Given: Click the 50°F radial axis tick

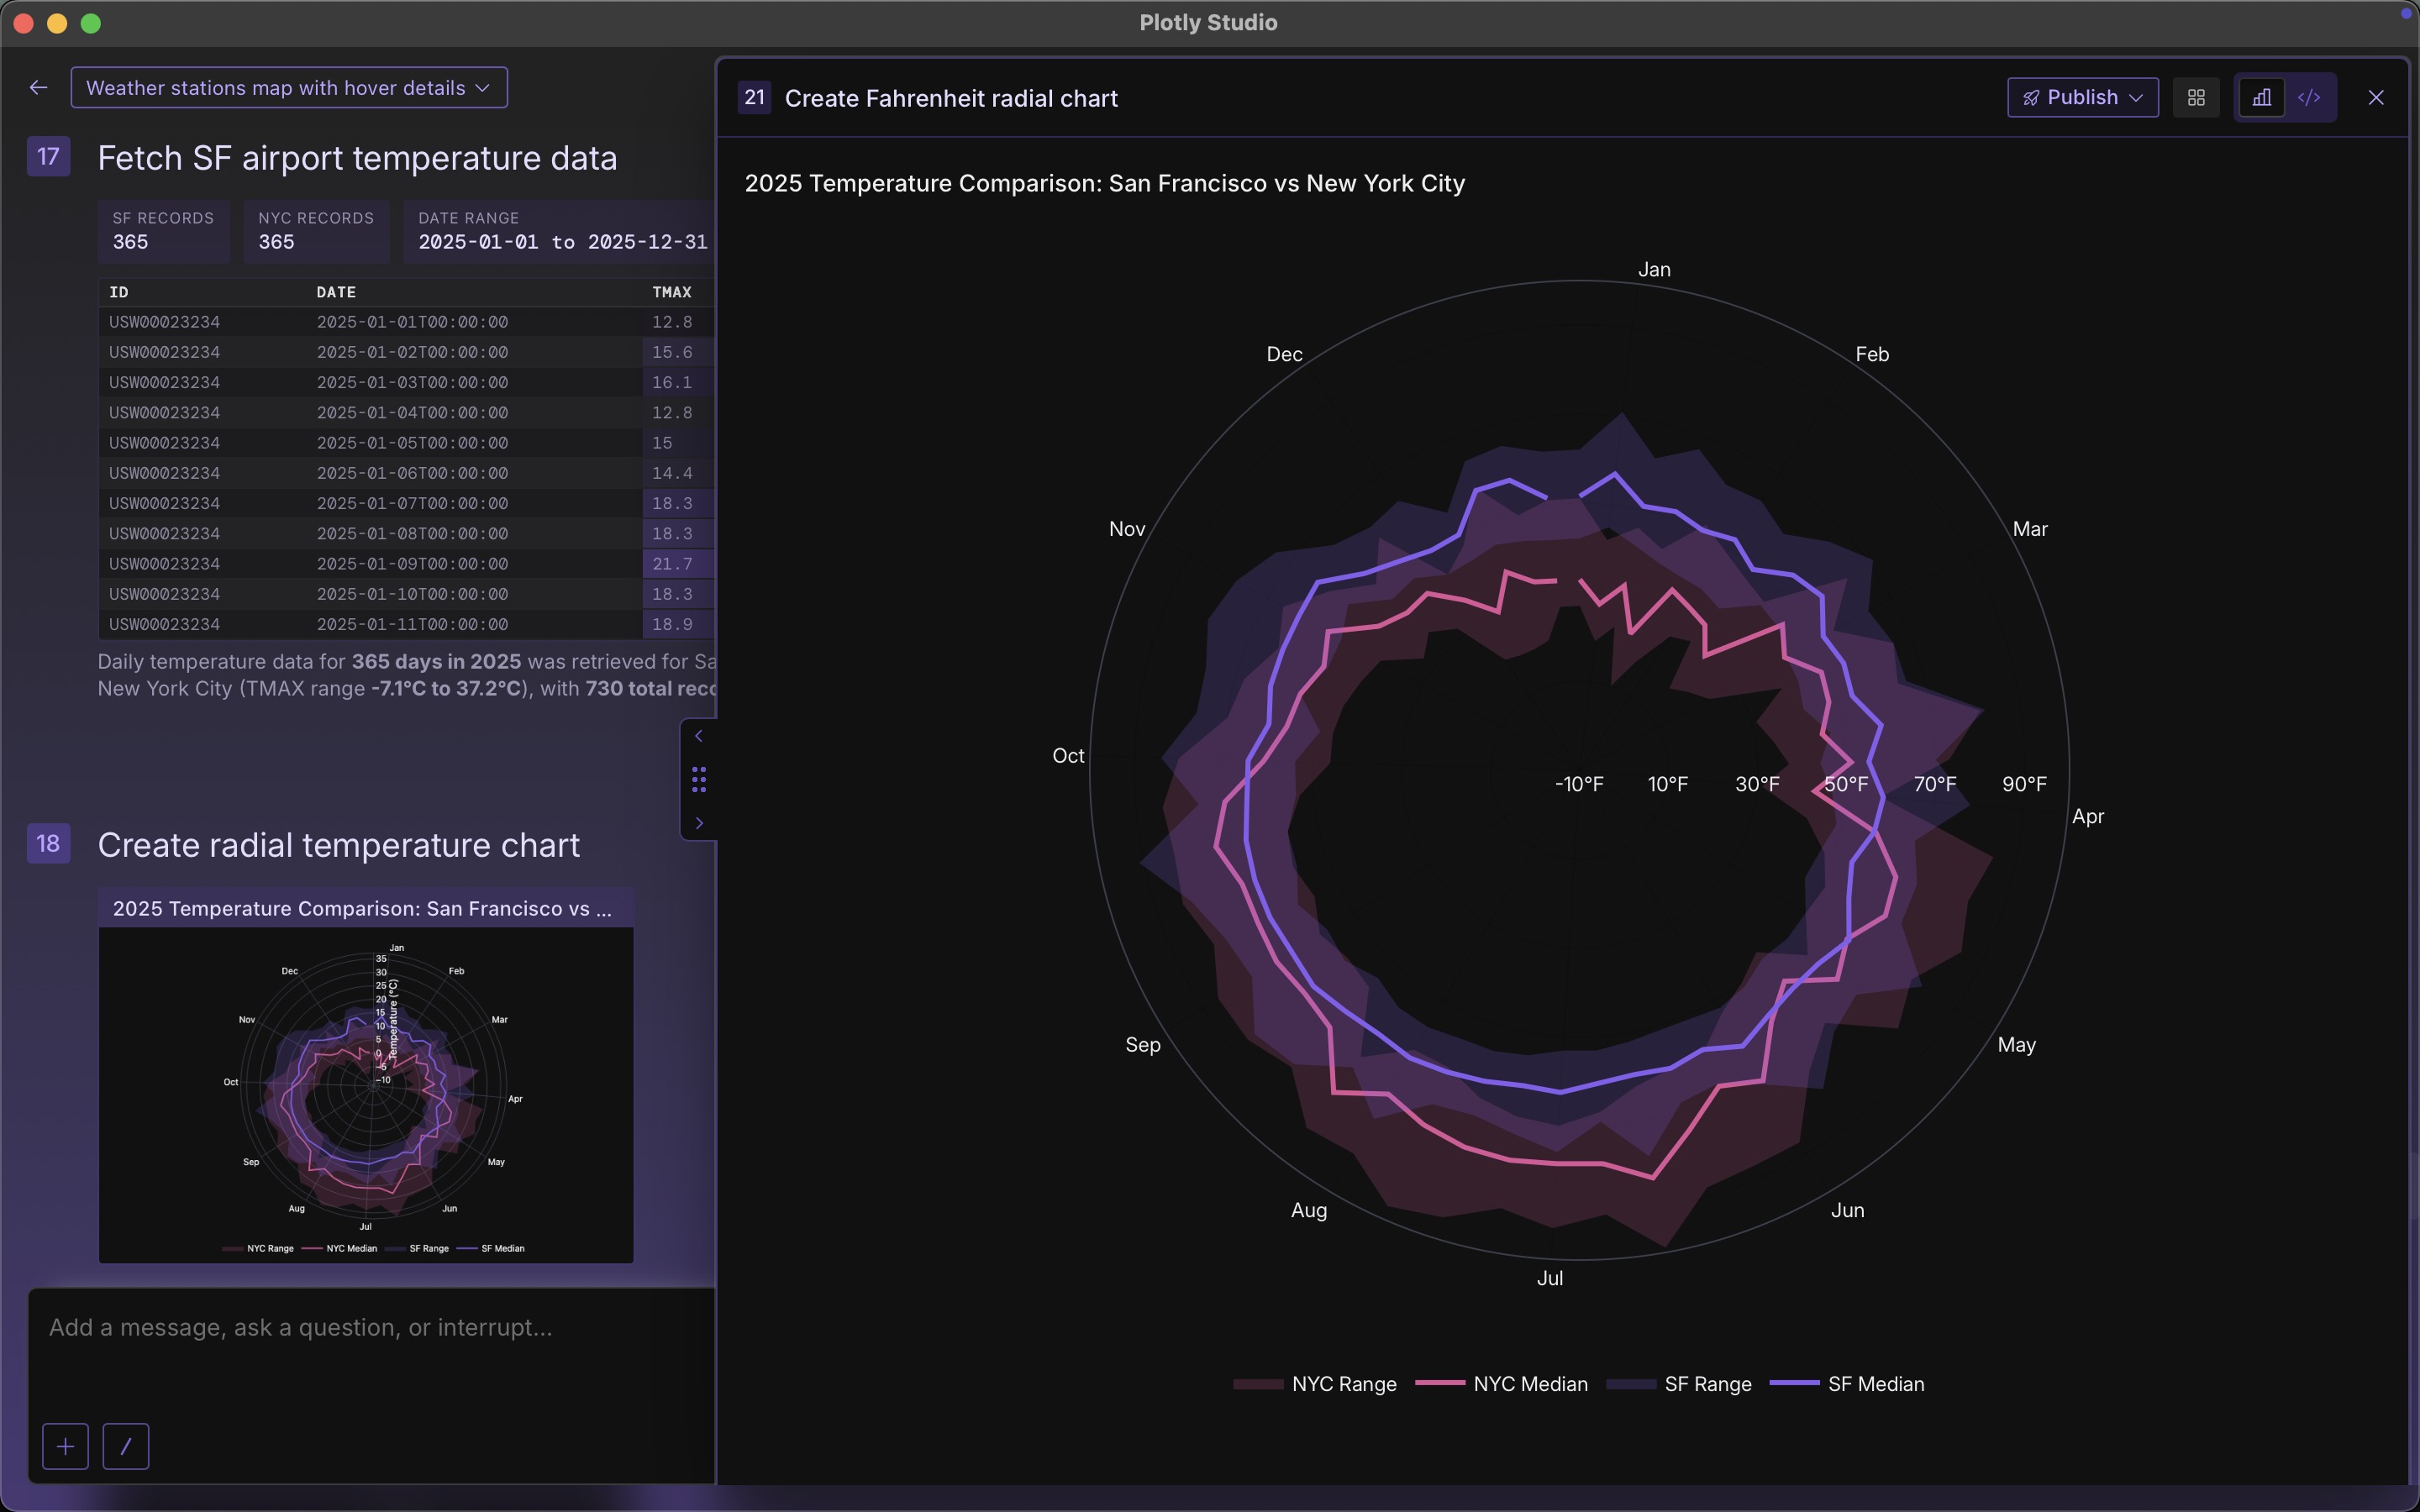Looking at the screenshot, I should pos(1846,784).
